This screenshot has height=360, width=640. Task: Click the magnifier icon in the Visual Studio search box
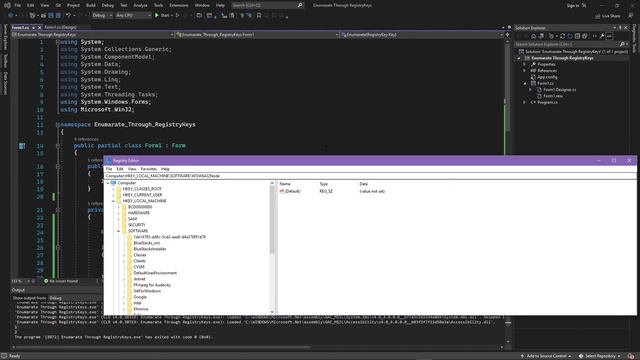coord(300,5)
